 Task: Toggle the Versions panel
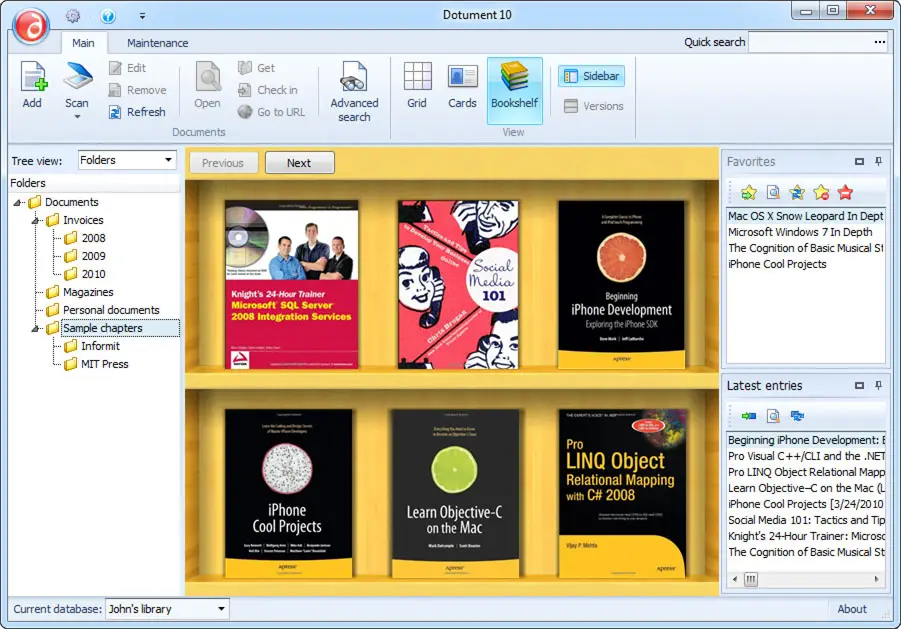594,106
